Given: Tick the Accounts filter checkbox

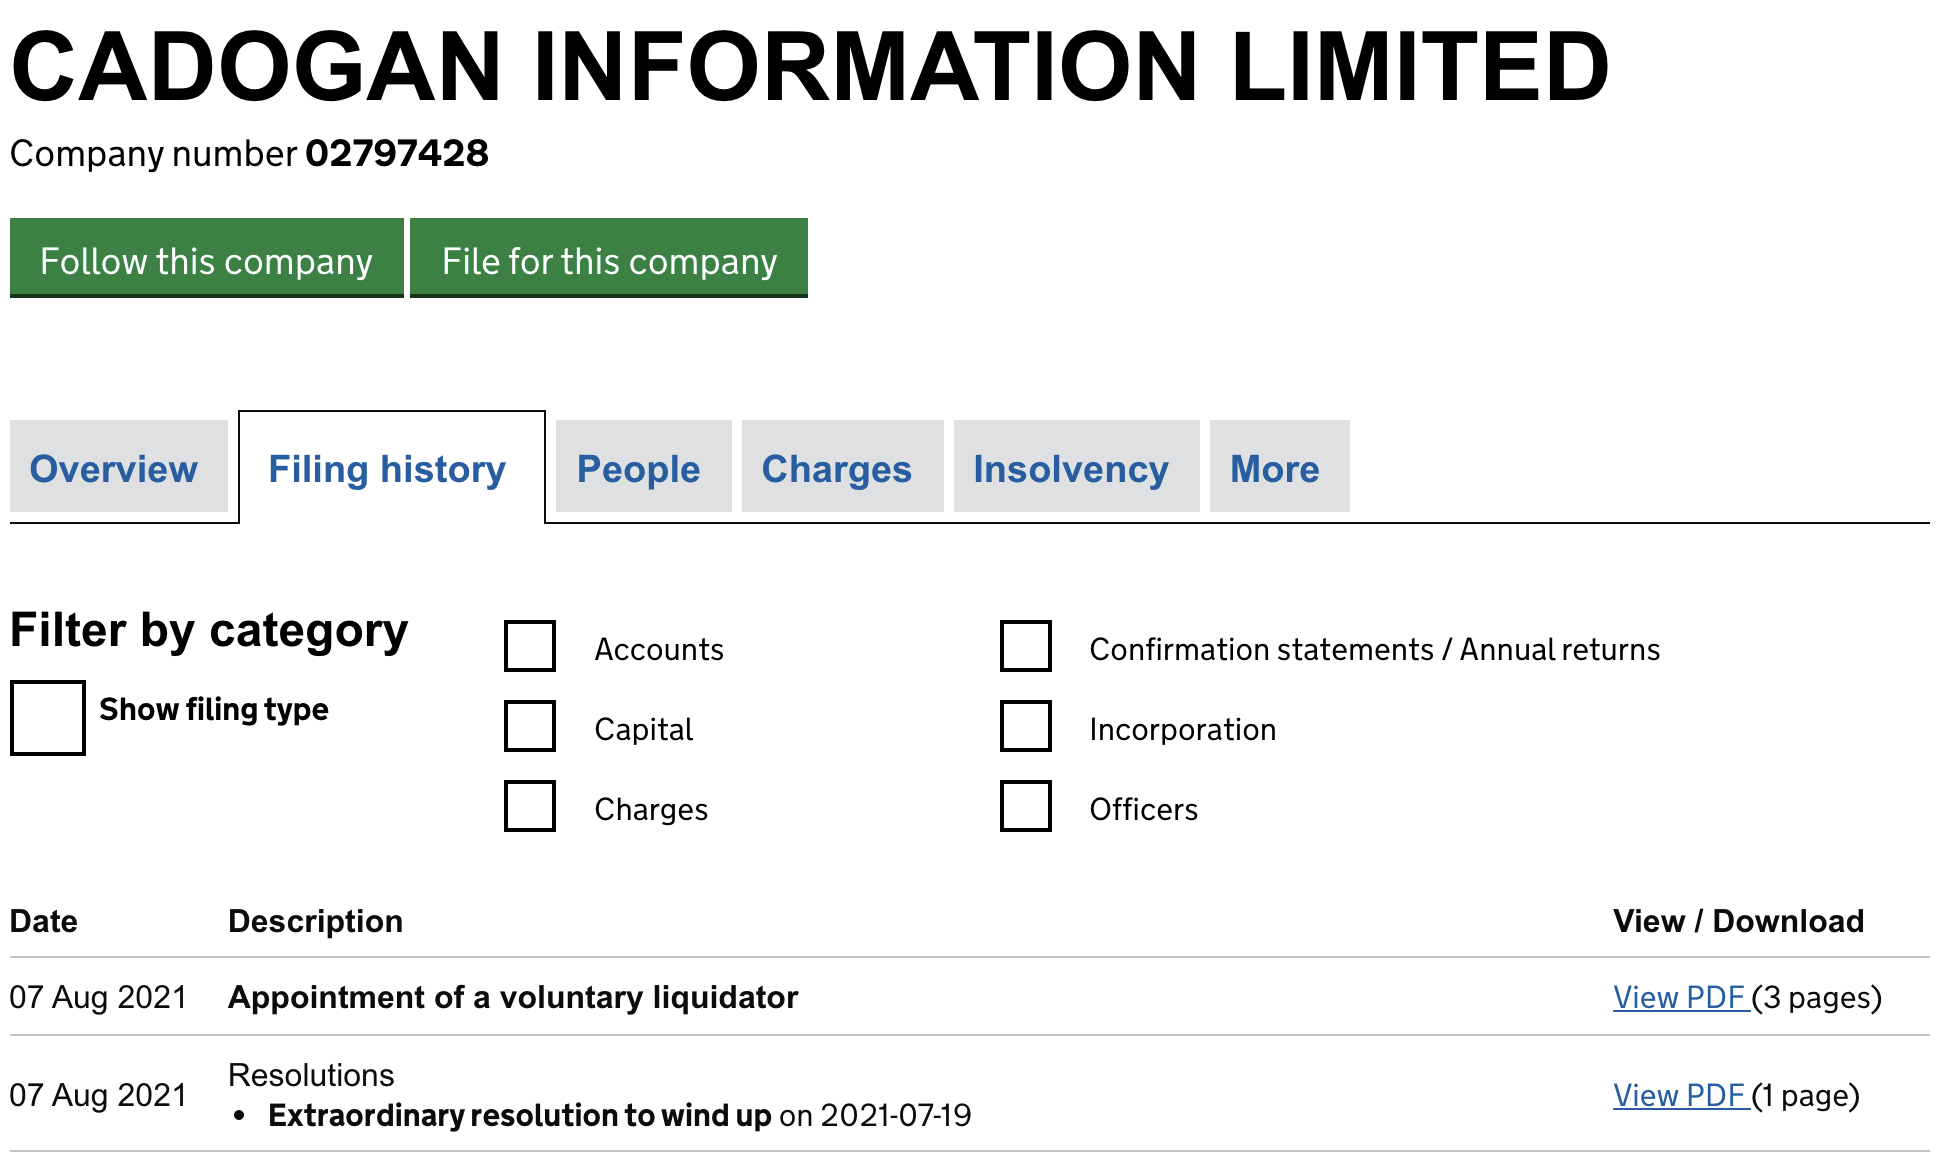Looking at the screenshot, I should [530, 646].
